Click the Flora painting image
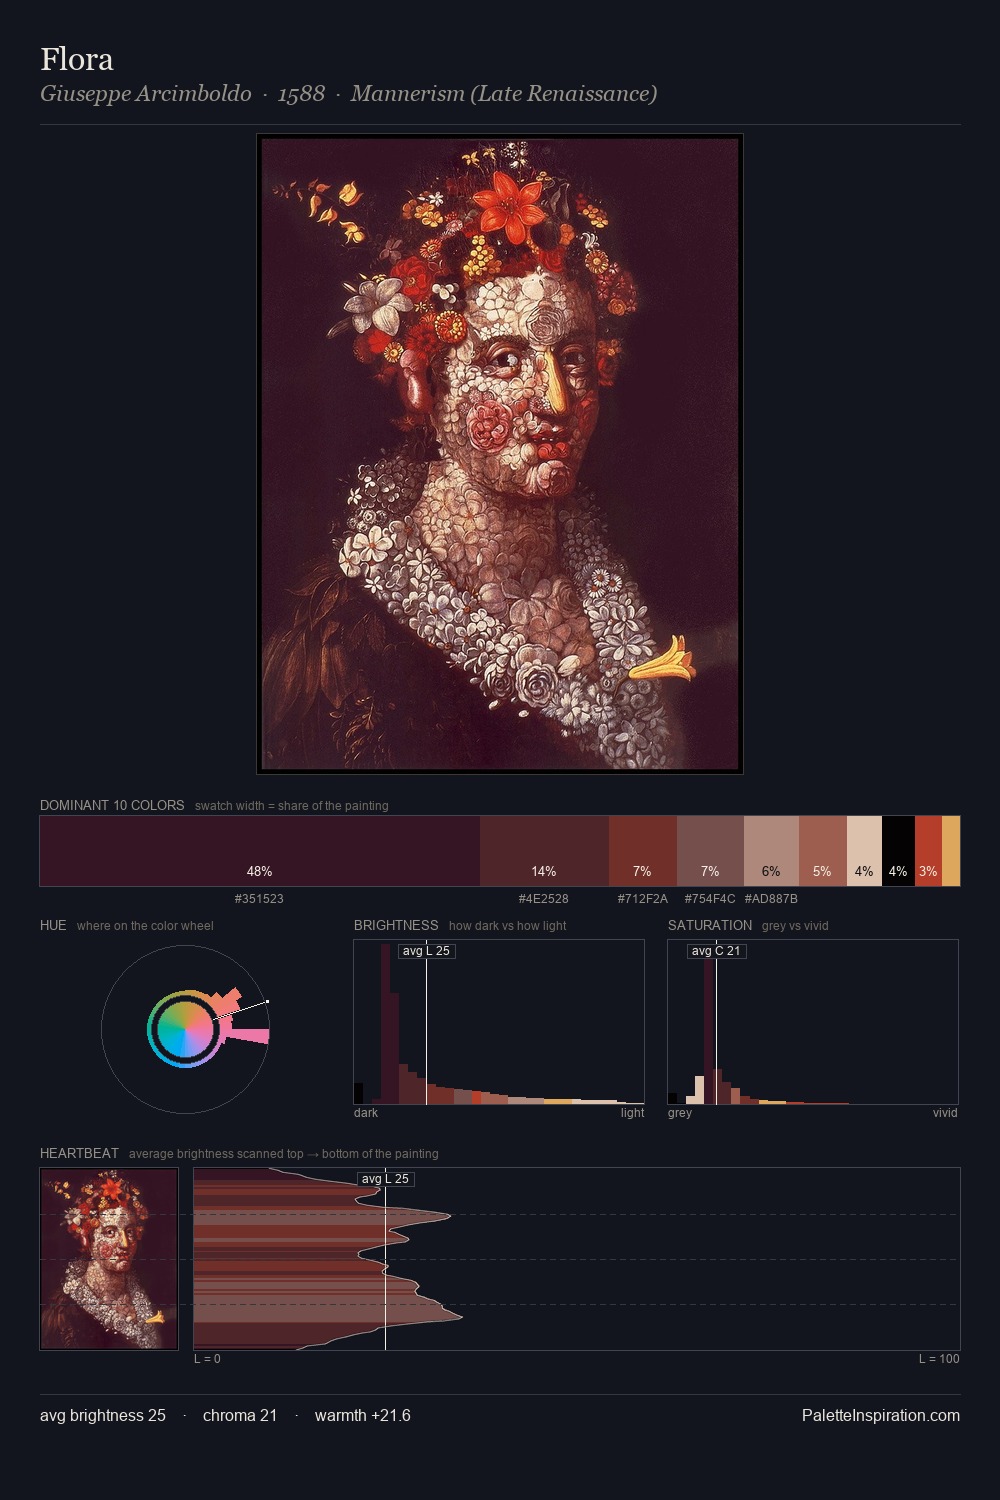 click(x=500, y=454)
